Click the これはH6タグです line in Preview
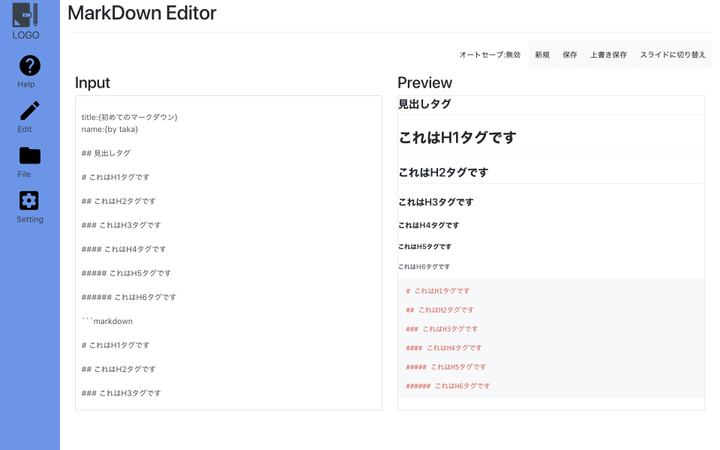 coord(424,266)
